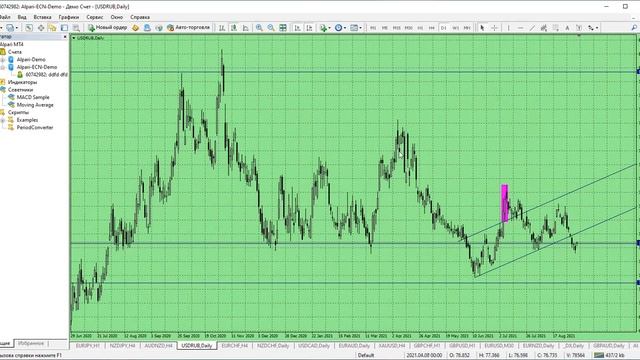Open the Вид menu
The height and width of the screenshot is (360, 640).
[x=22, y=17]
